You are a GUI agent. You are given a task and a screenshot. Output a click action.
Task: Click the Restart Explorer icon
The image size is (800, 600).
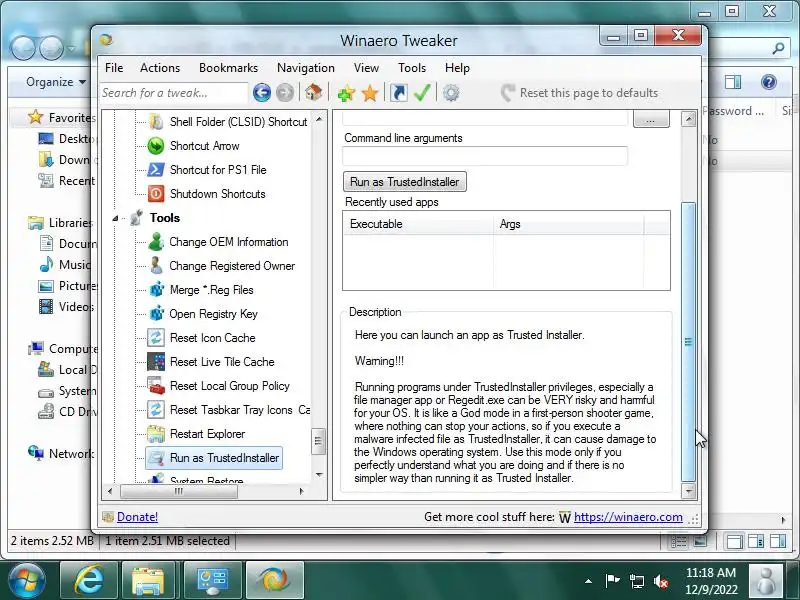coord(156,434)
